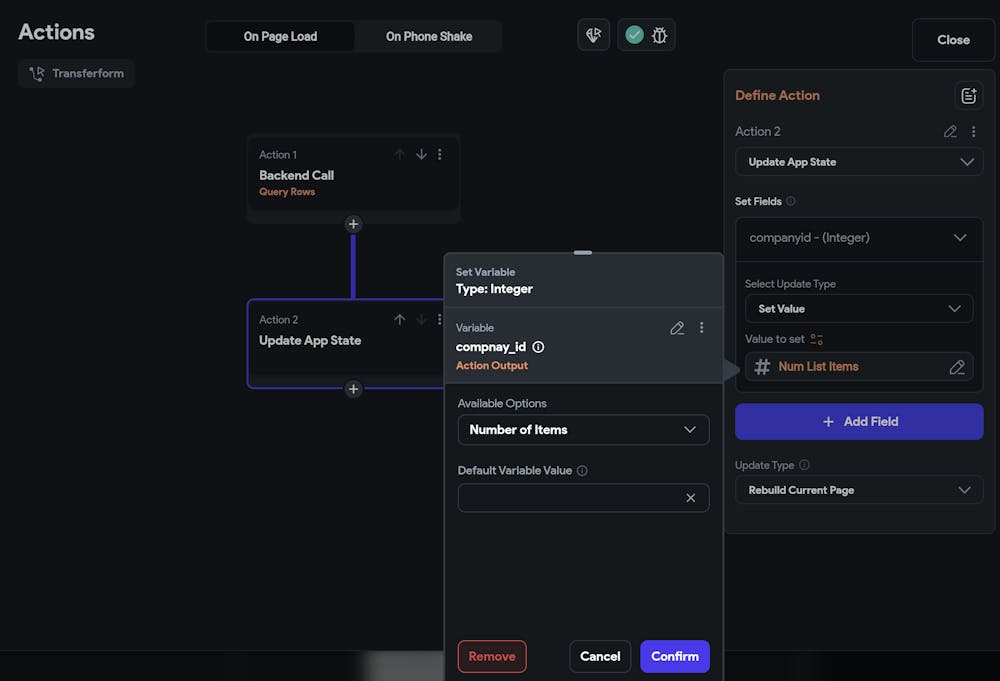The width and height of the screenshot is (1000, 681).
Task: Move Action 1 down with the arrow icon
Action: [421, 155]
